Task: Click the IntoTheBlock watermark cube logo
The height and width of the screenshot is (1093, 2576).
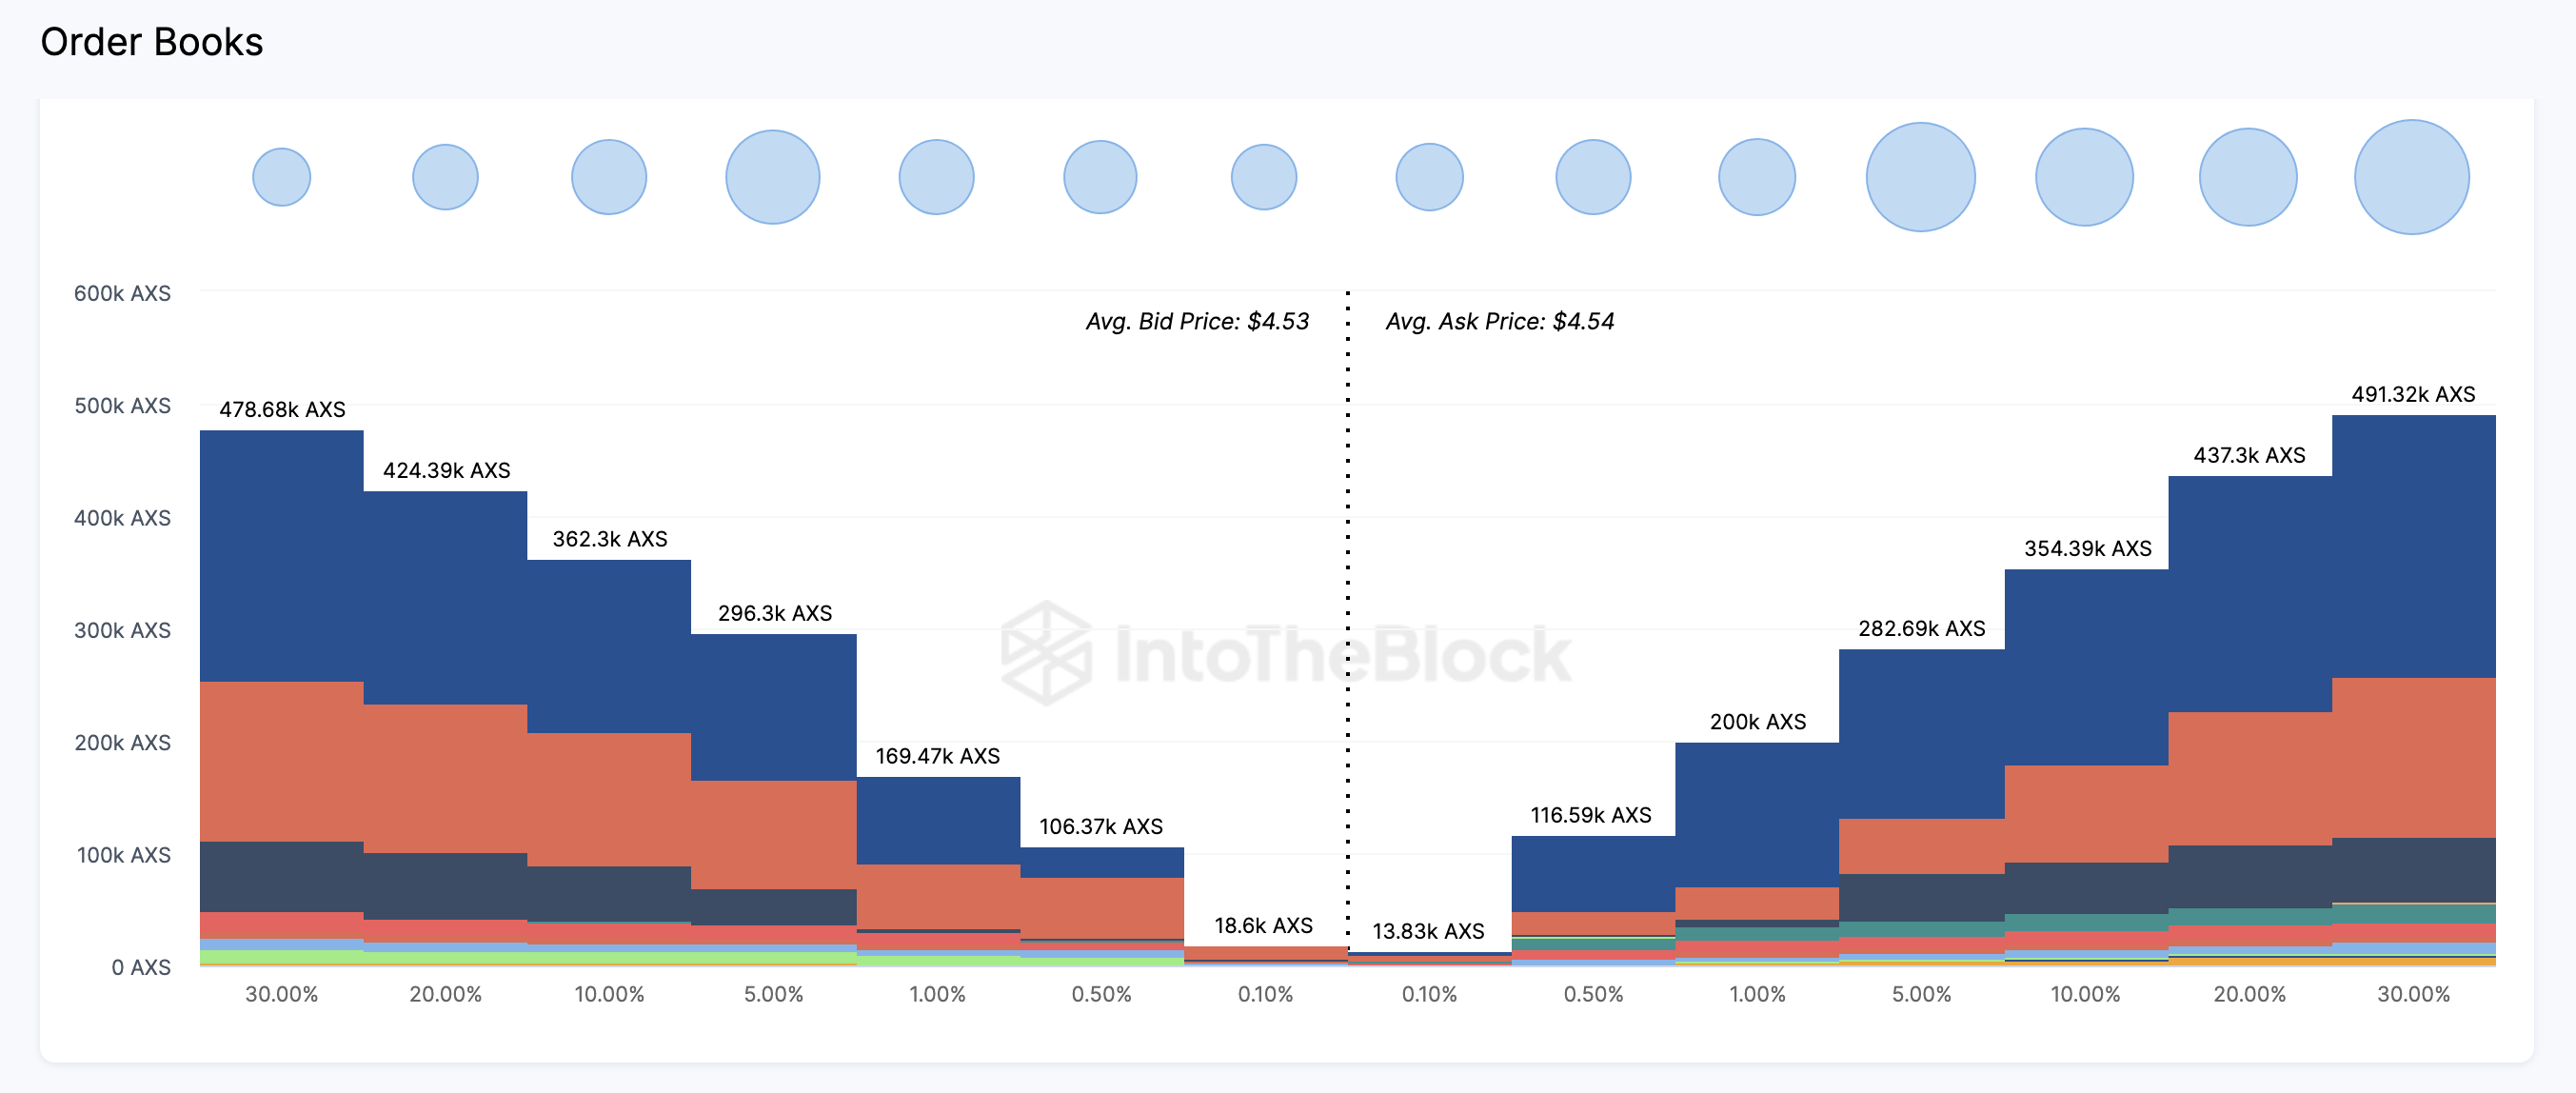Action: pos(1045,653)
